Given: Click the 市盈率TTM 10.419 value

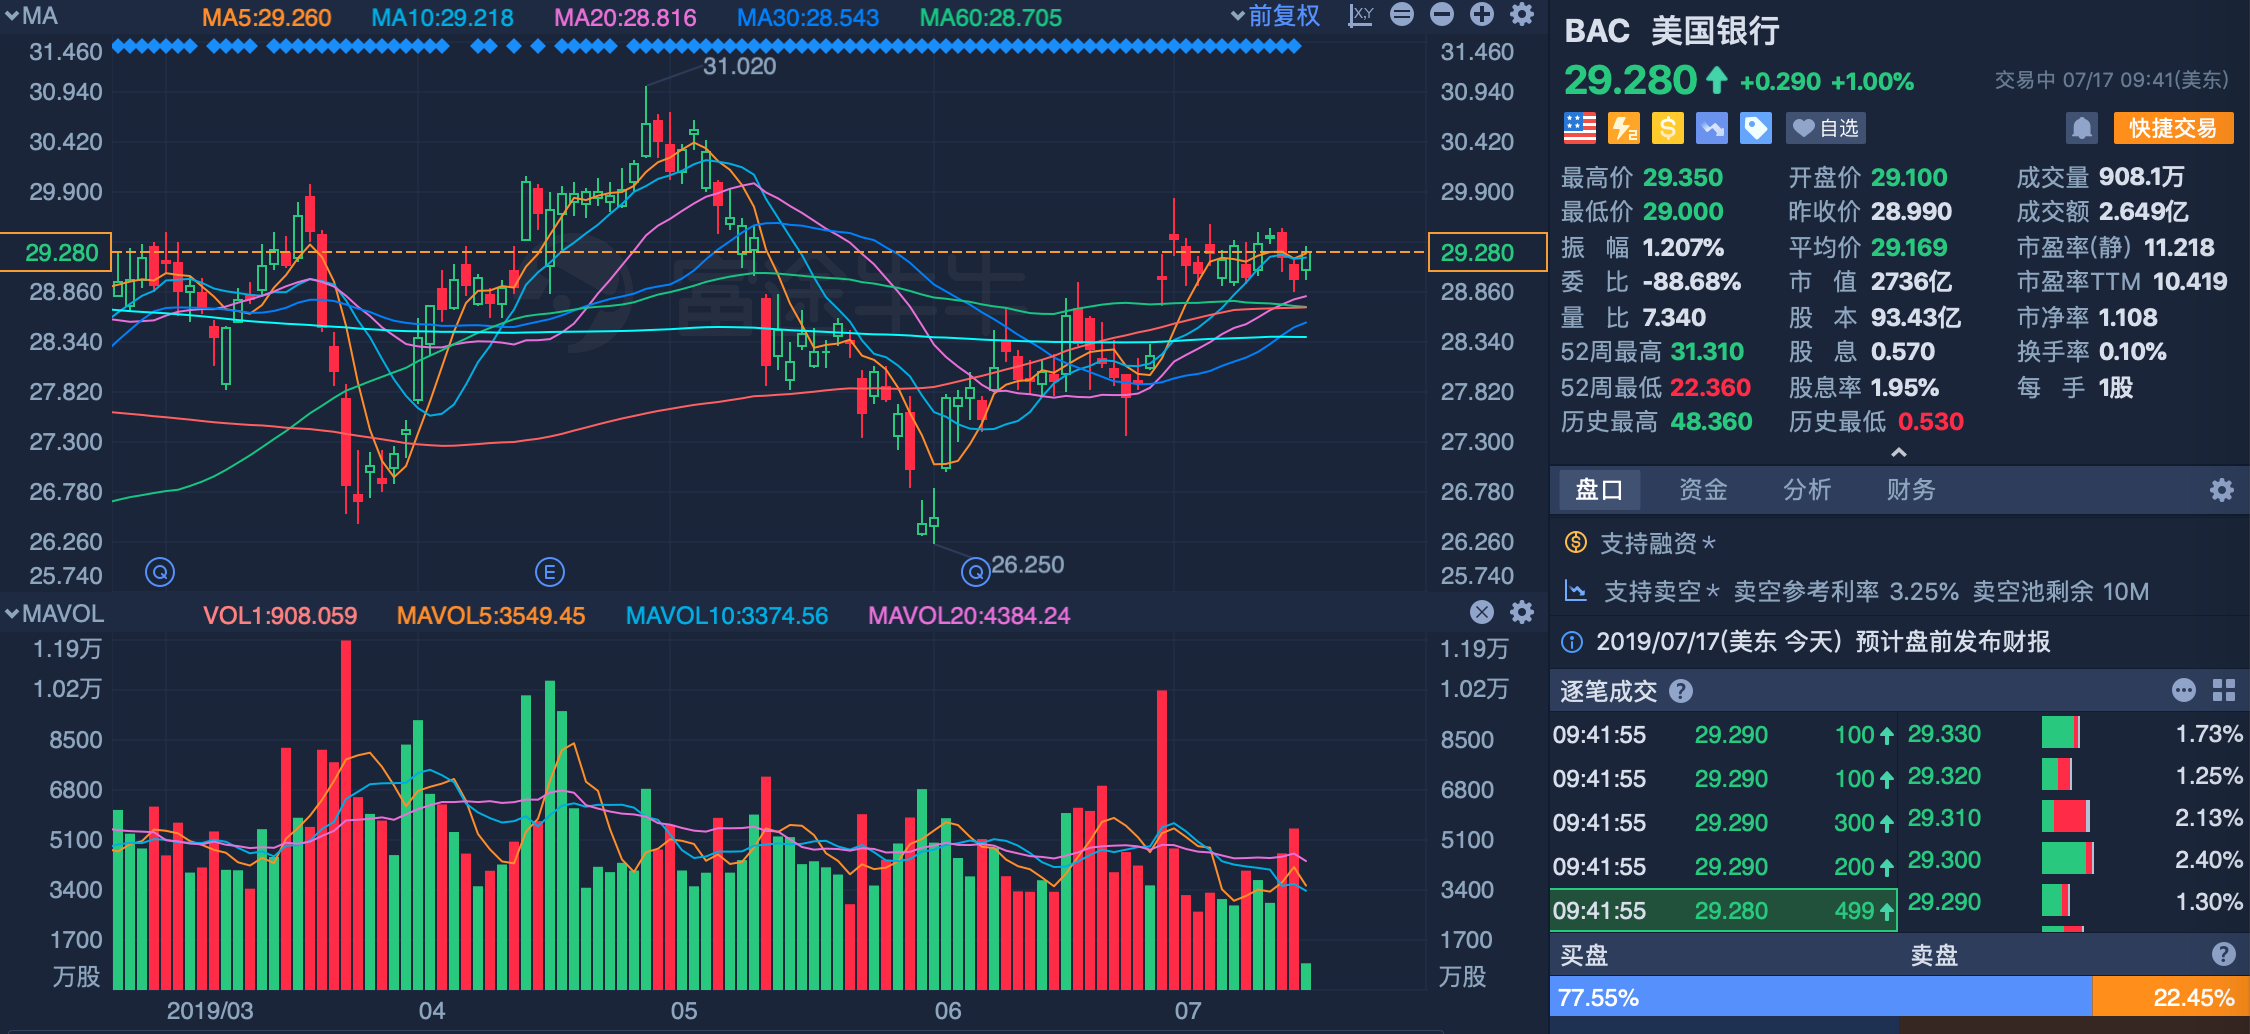Looking at the screenshot, I should pyautogui.click(x=2190, y=281).
